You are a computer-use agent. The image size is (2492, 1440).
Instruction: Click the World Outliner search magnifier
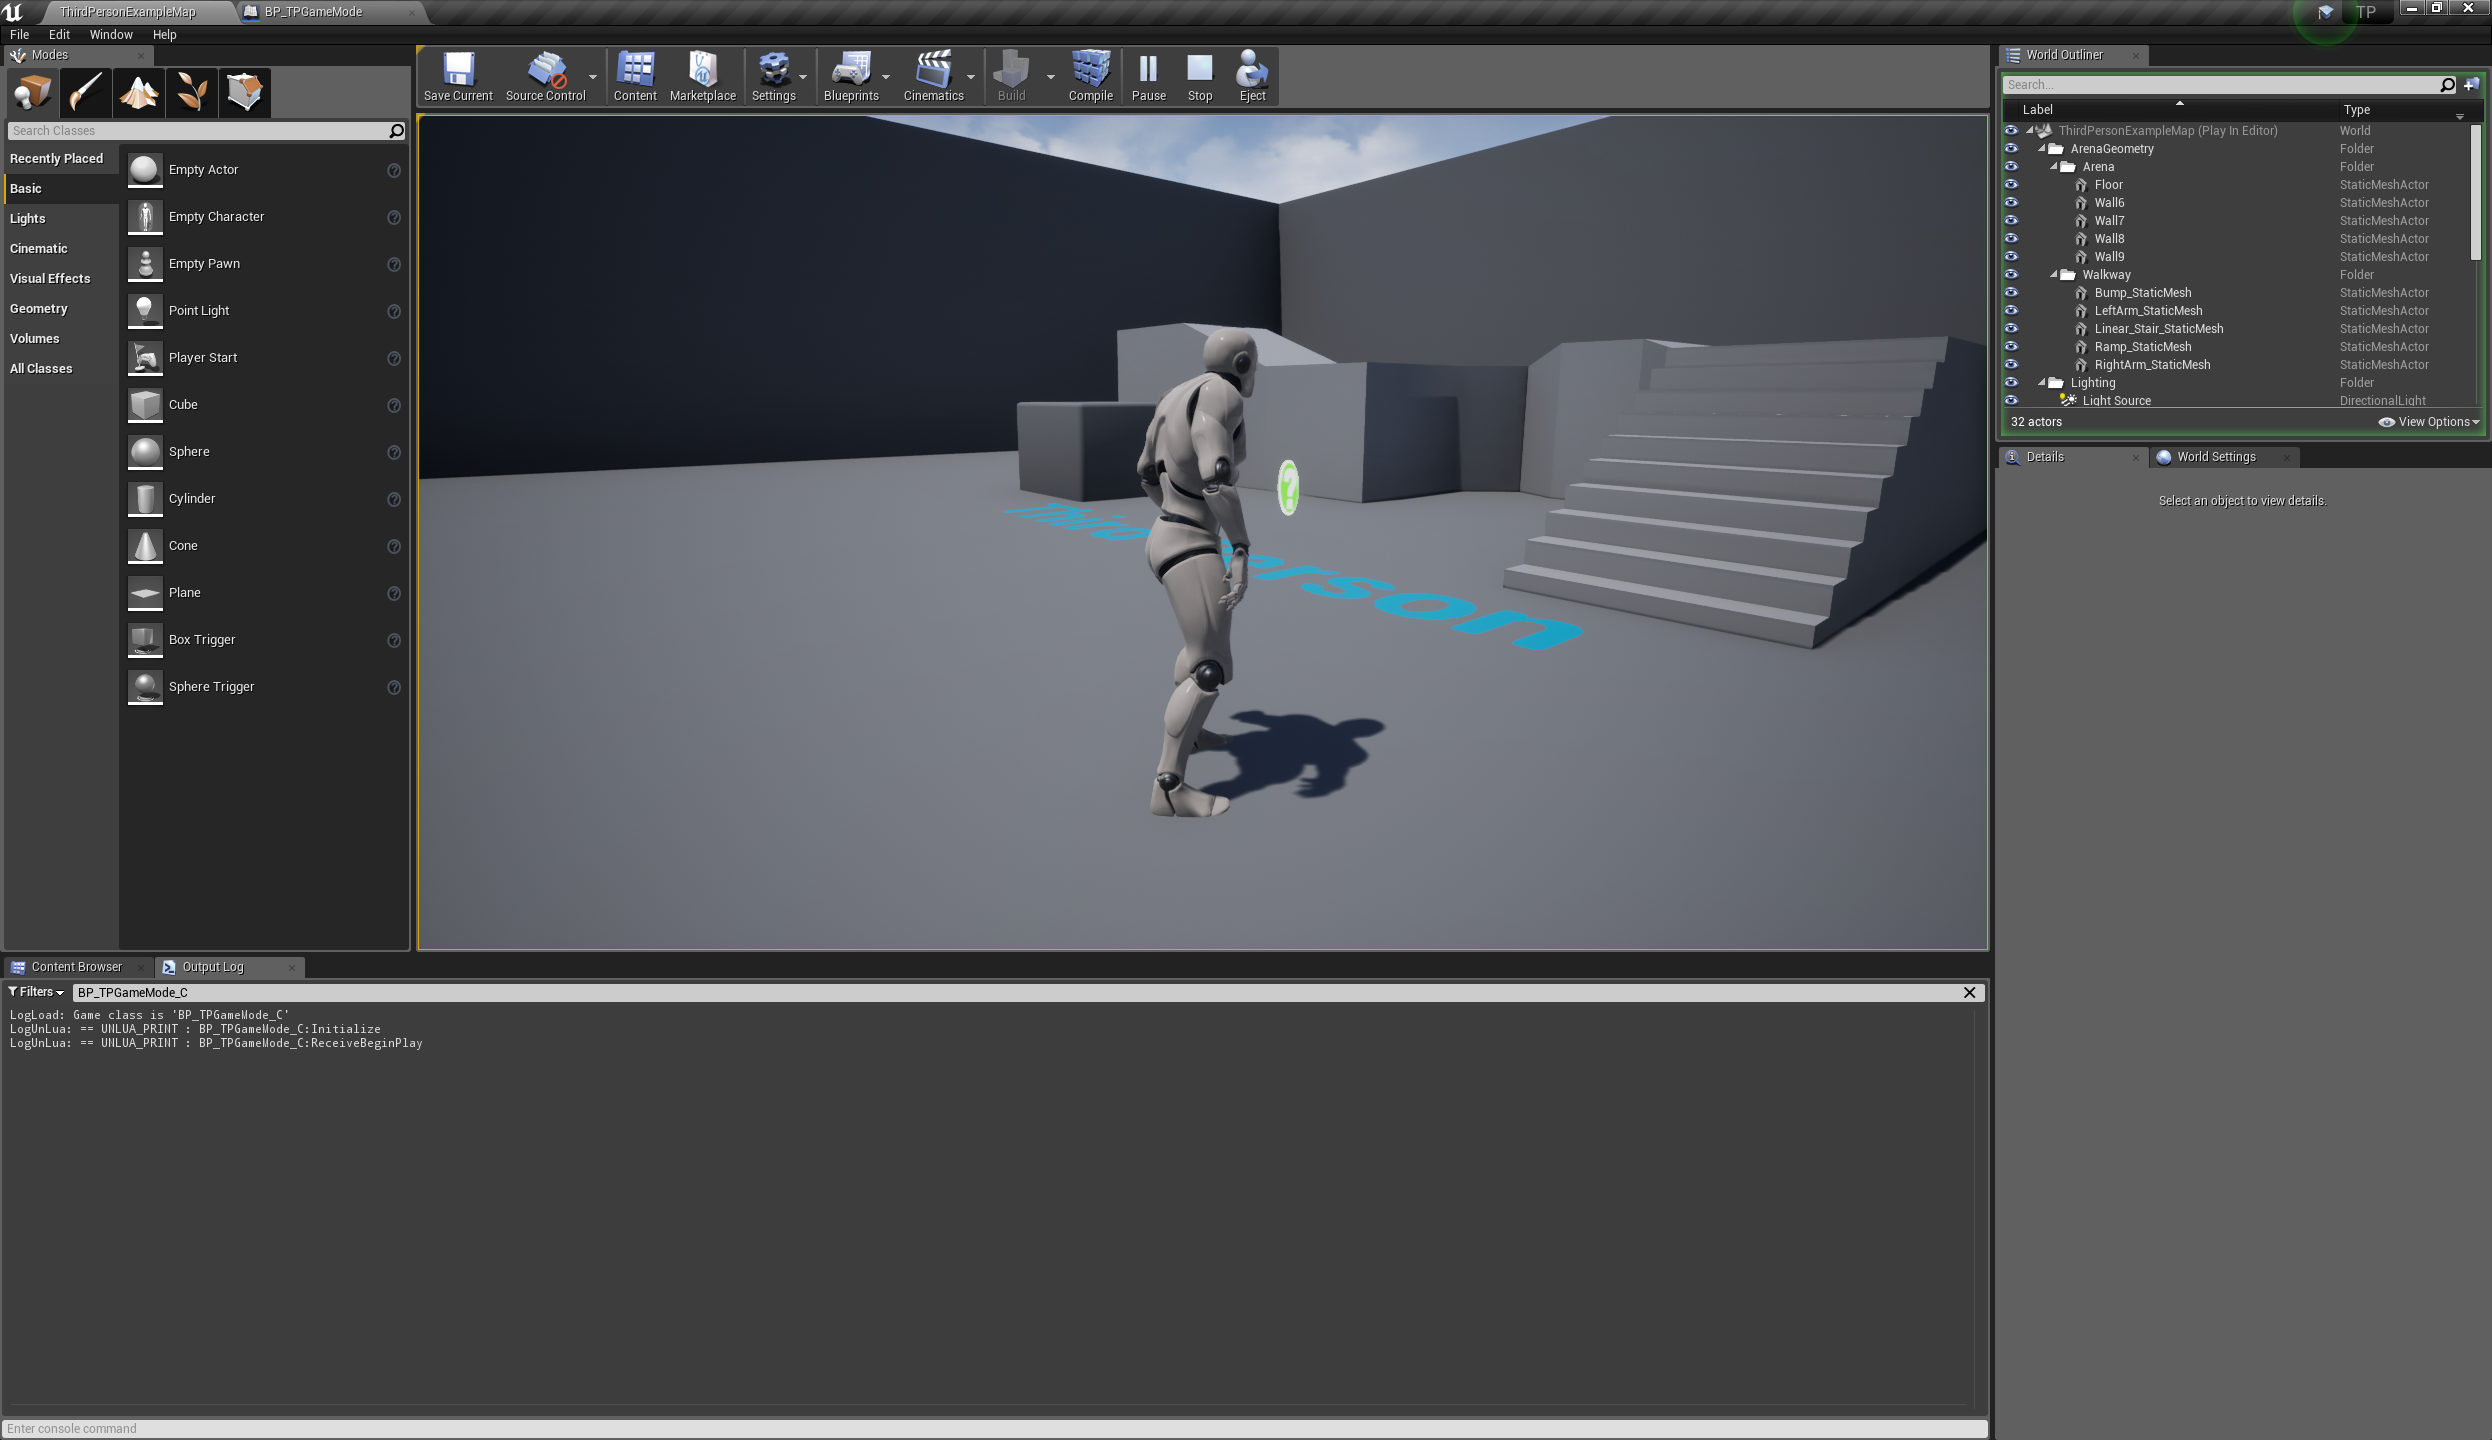(2447, 85)
